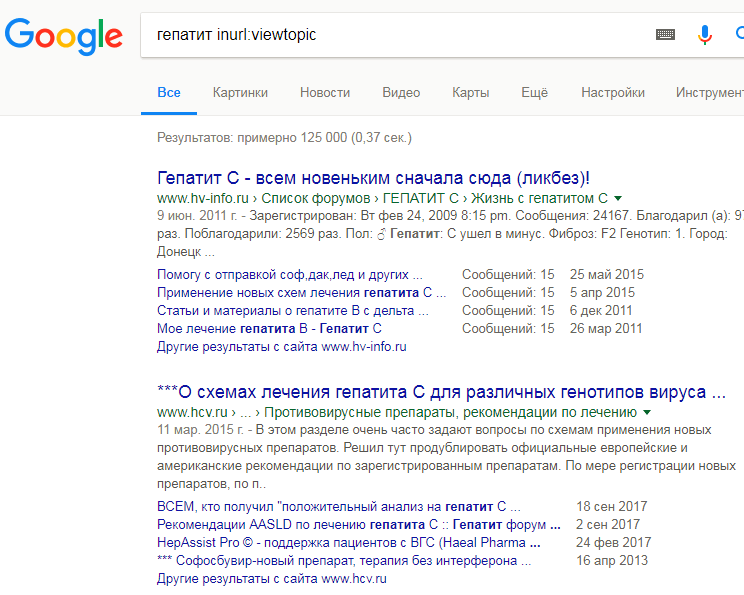Open sitelink 'Применение новых схем лечения гепатита С'
Screen dimensions: 744x595
(301, 293)
